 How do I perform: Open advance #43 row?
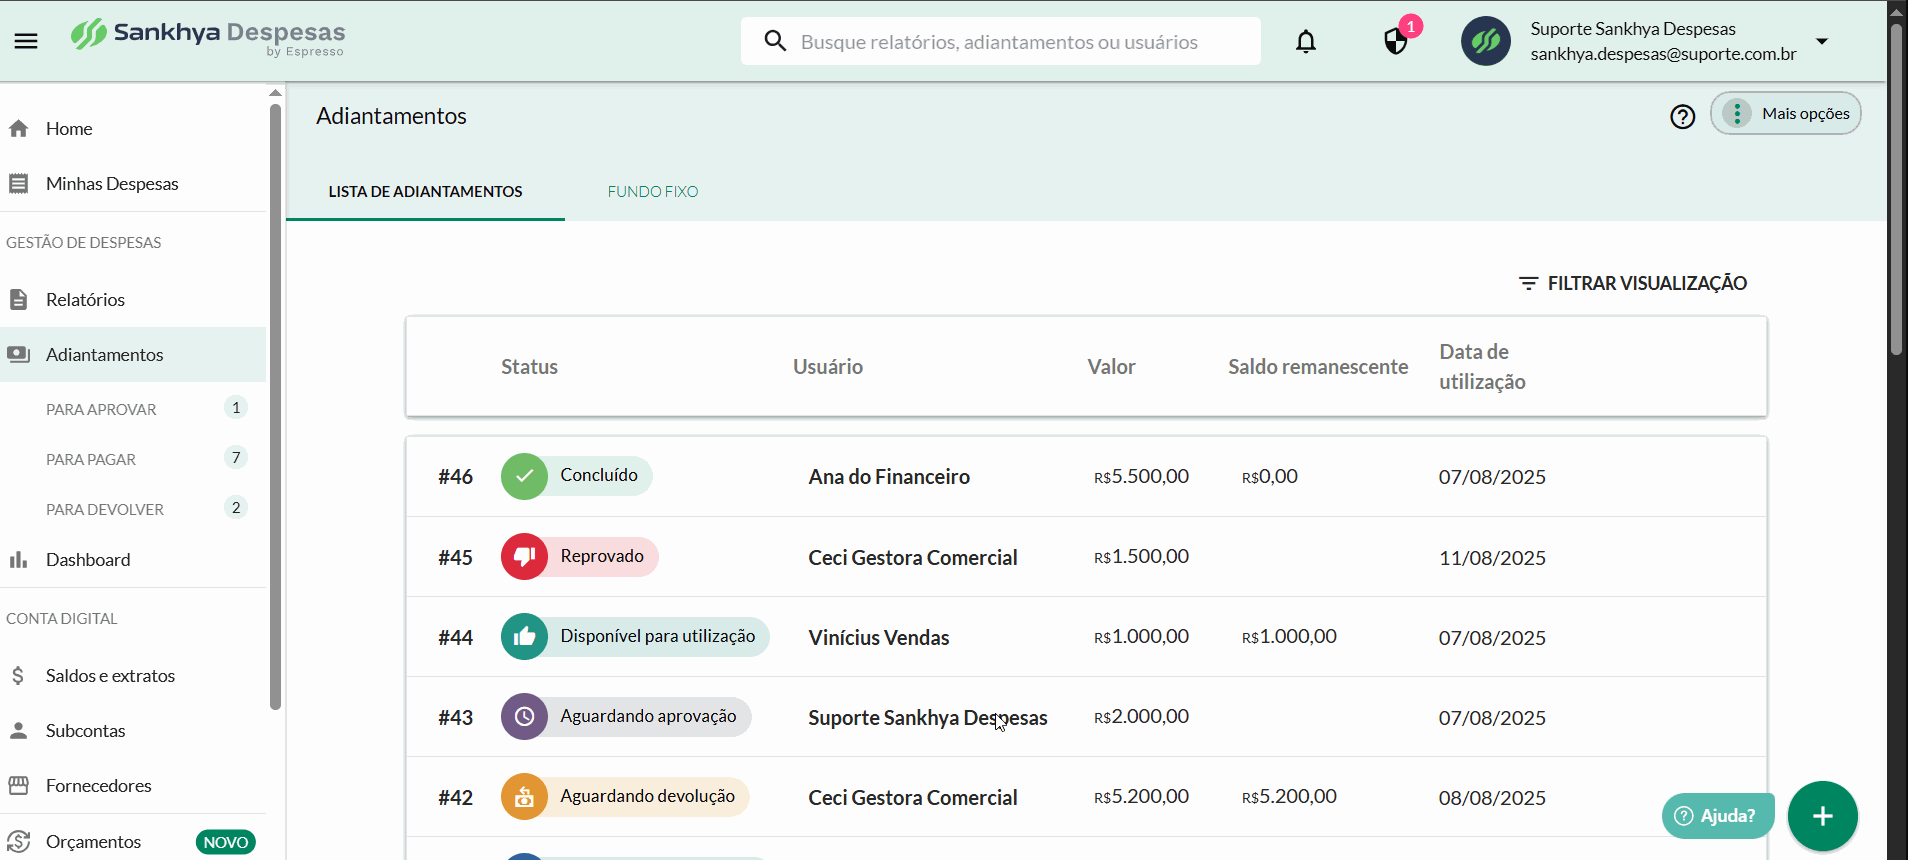click(1086, 717)
